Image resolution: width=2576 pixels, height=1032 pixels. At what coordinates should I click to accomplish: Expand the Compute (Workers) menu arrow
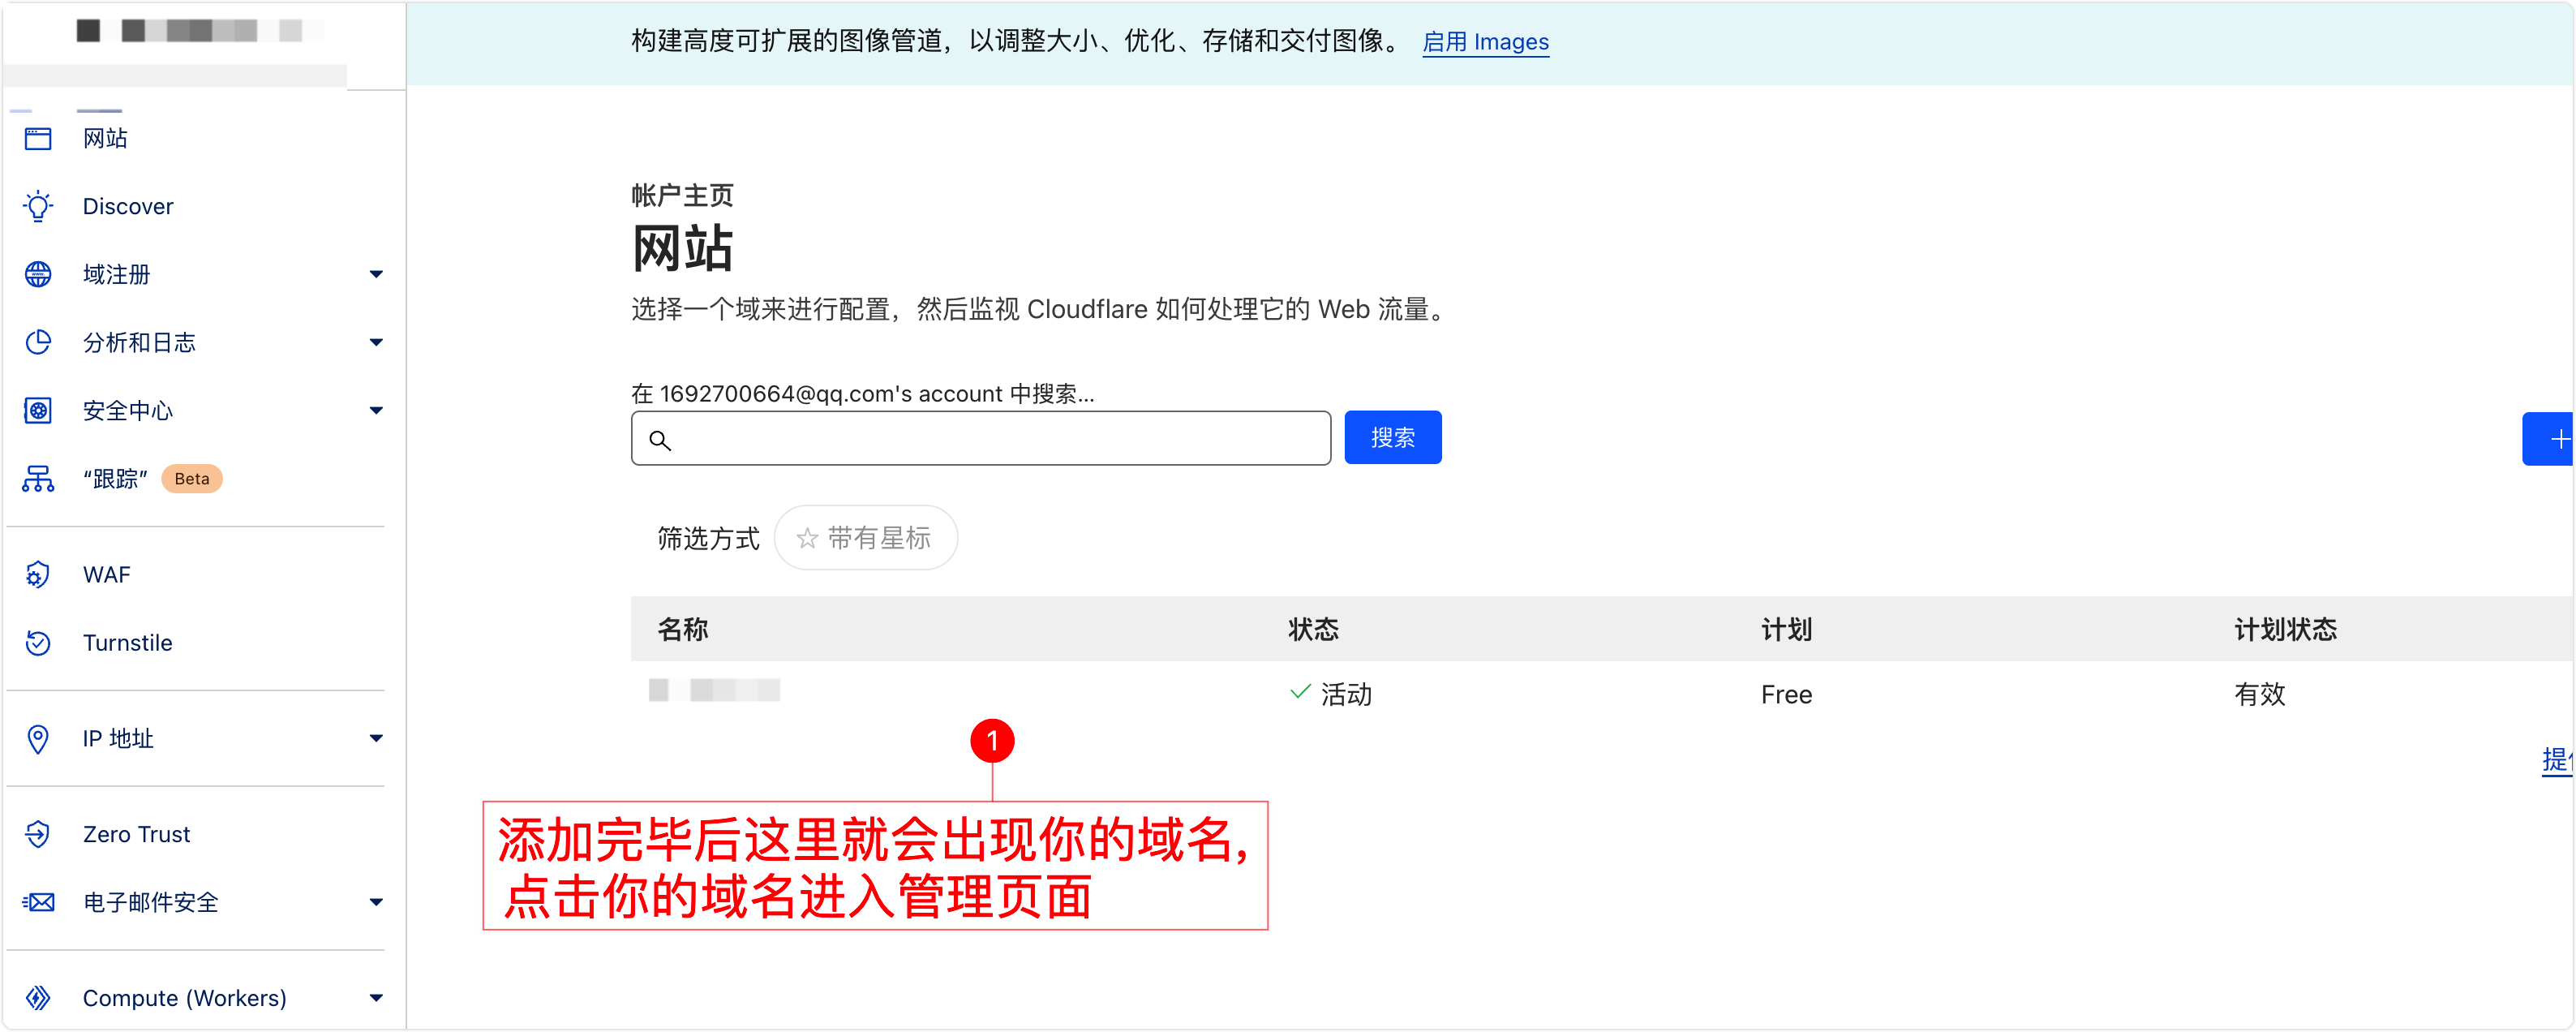click(376, 997)
